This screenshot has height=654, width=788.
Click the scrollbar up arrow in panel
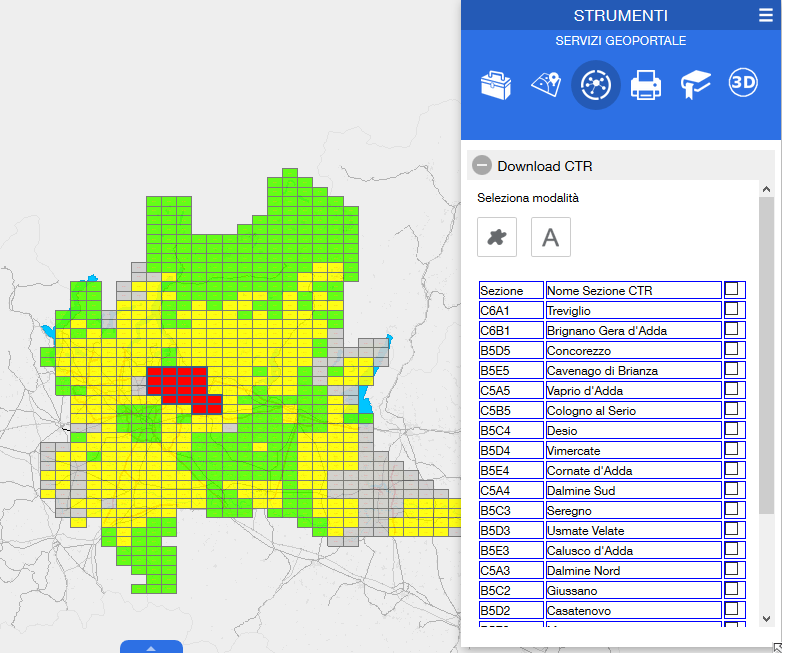click(766, 188)
